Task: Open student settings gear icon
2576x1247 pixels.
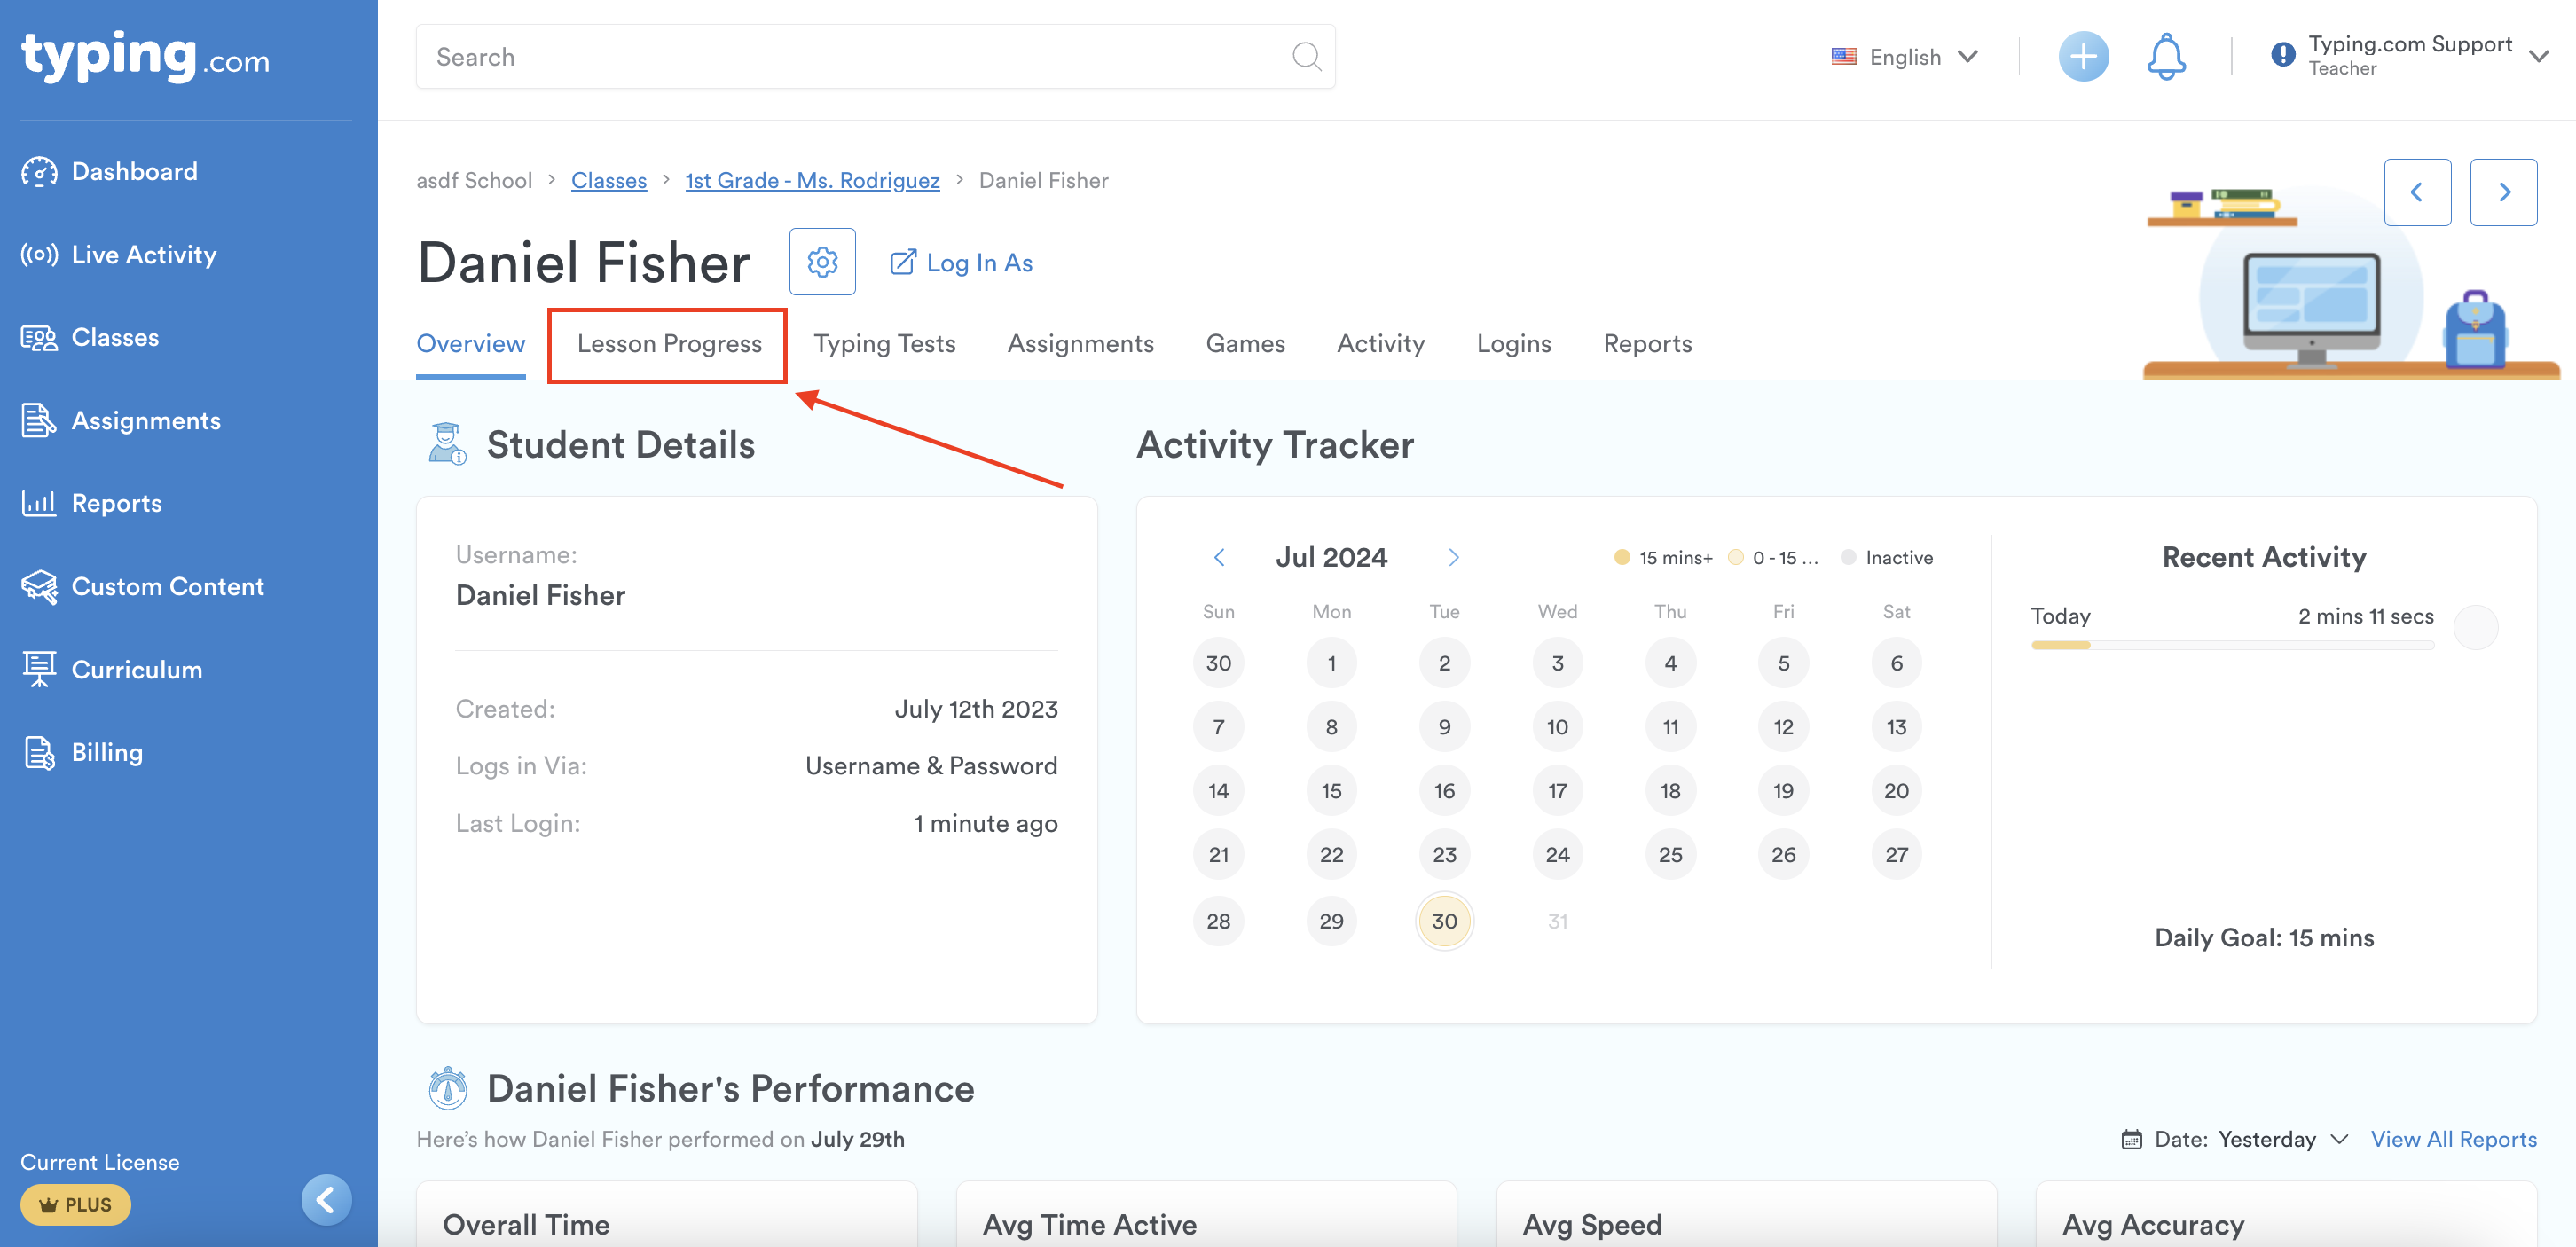Action: coord(822,262)
